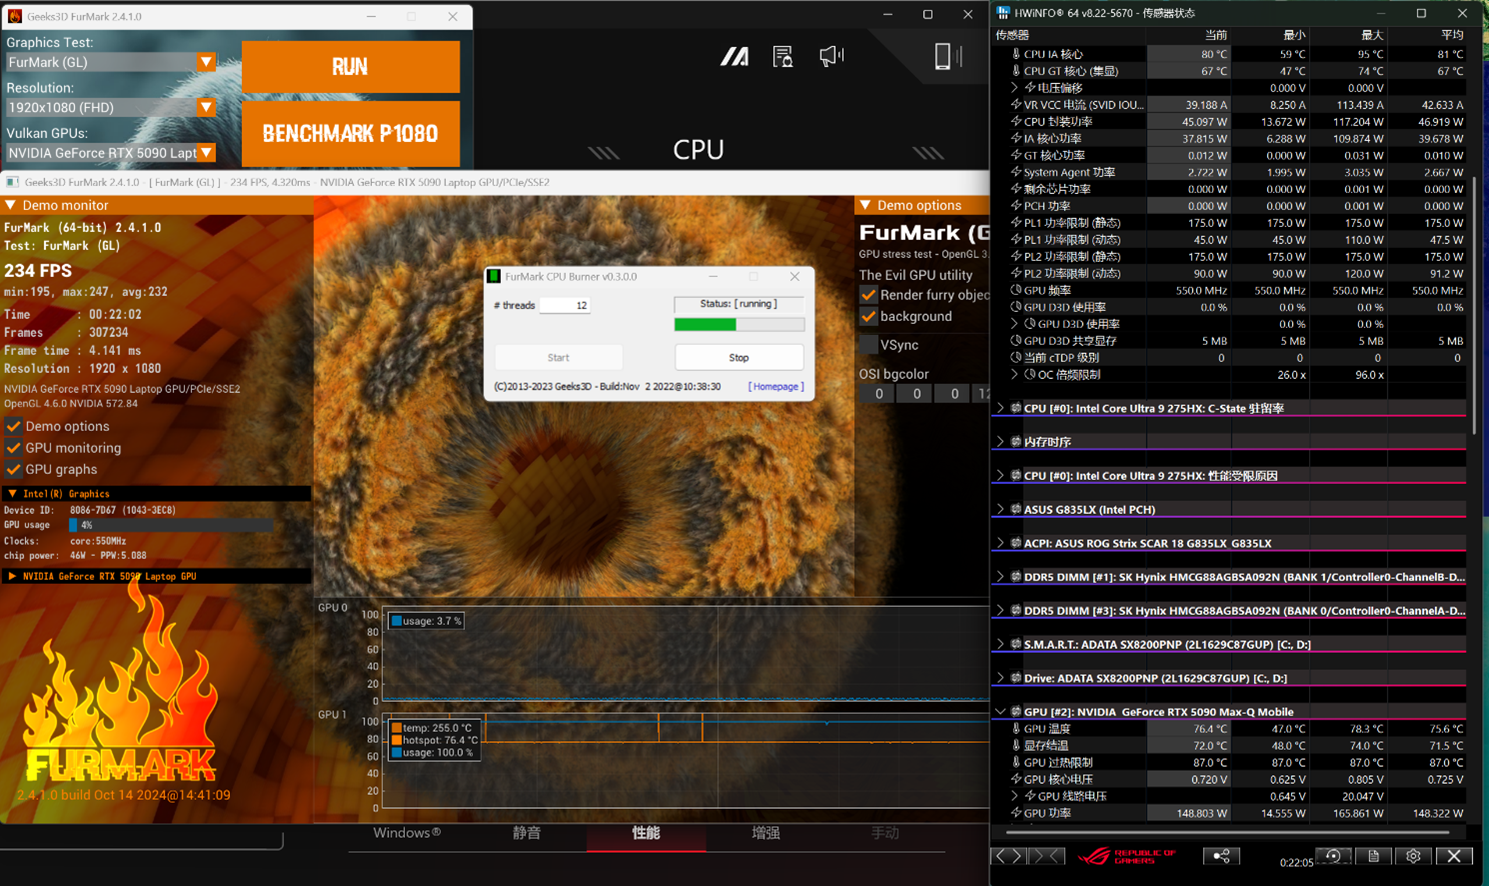Click the FurMark CPU Burner window icon
1489x886 pixels.
494,276
